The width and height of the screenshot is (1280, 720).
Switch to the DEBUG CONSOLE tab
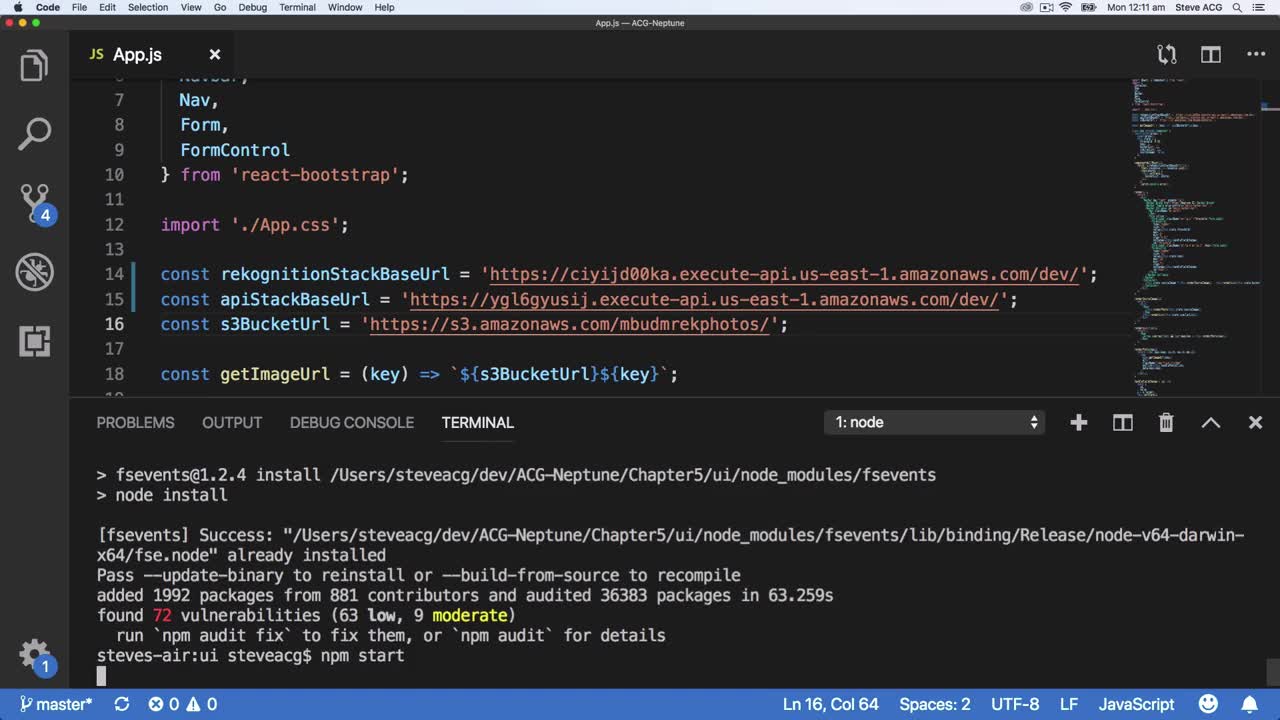pyautogui.click(x=352, y=423)
